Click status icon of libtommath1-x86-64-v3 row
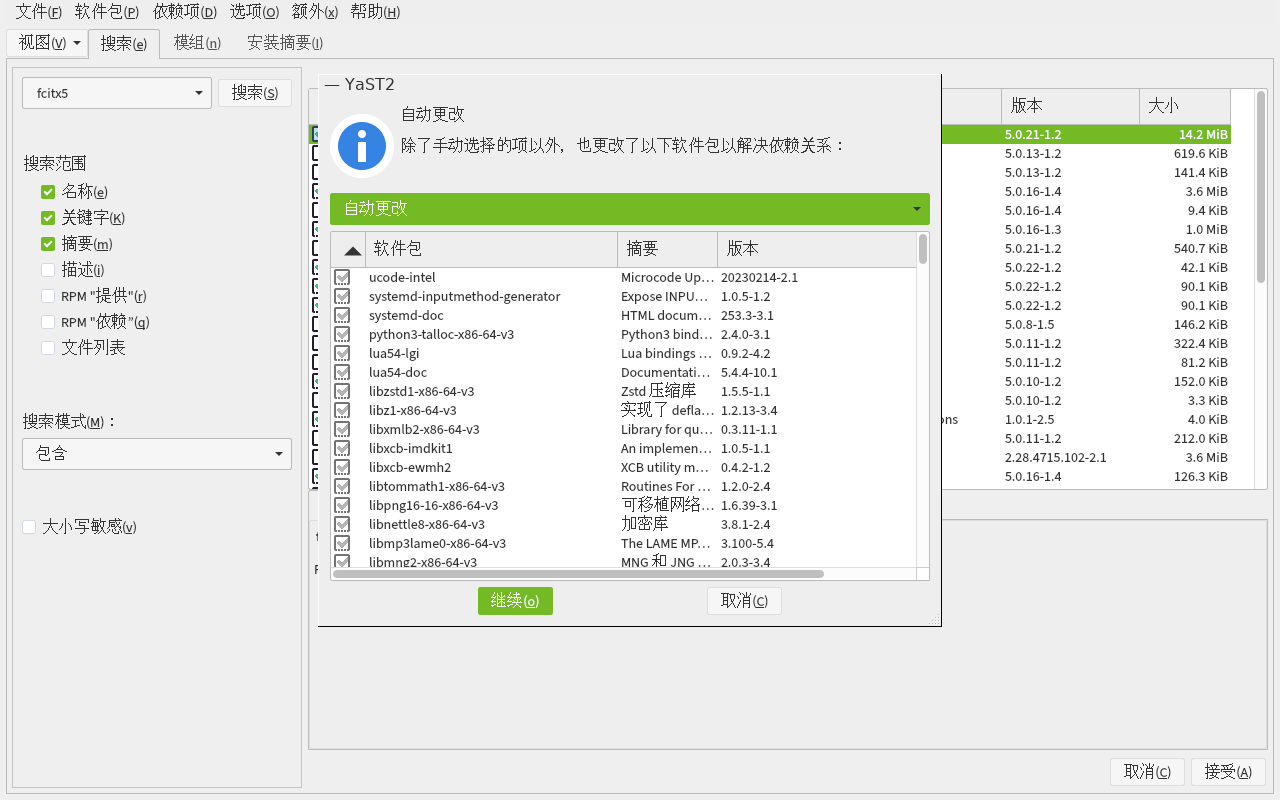Viewport: 1280px width, 800px height. point(342,486)
